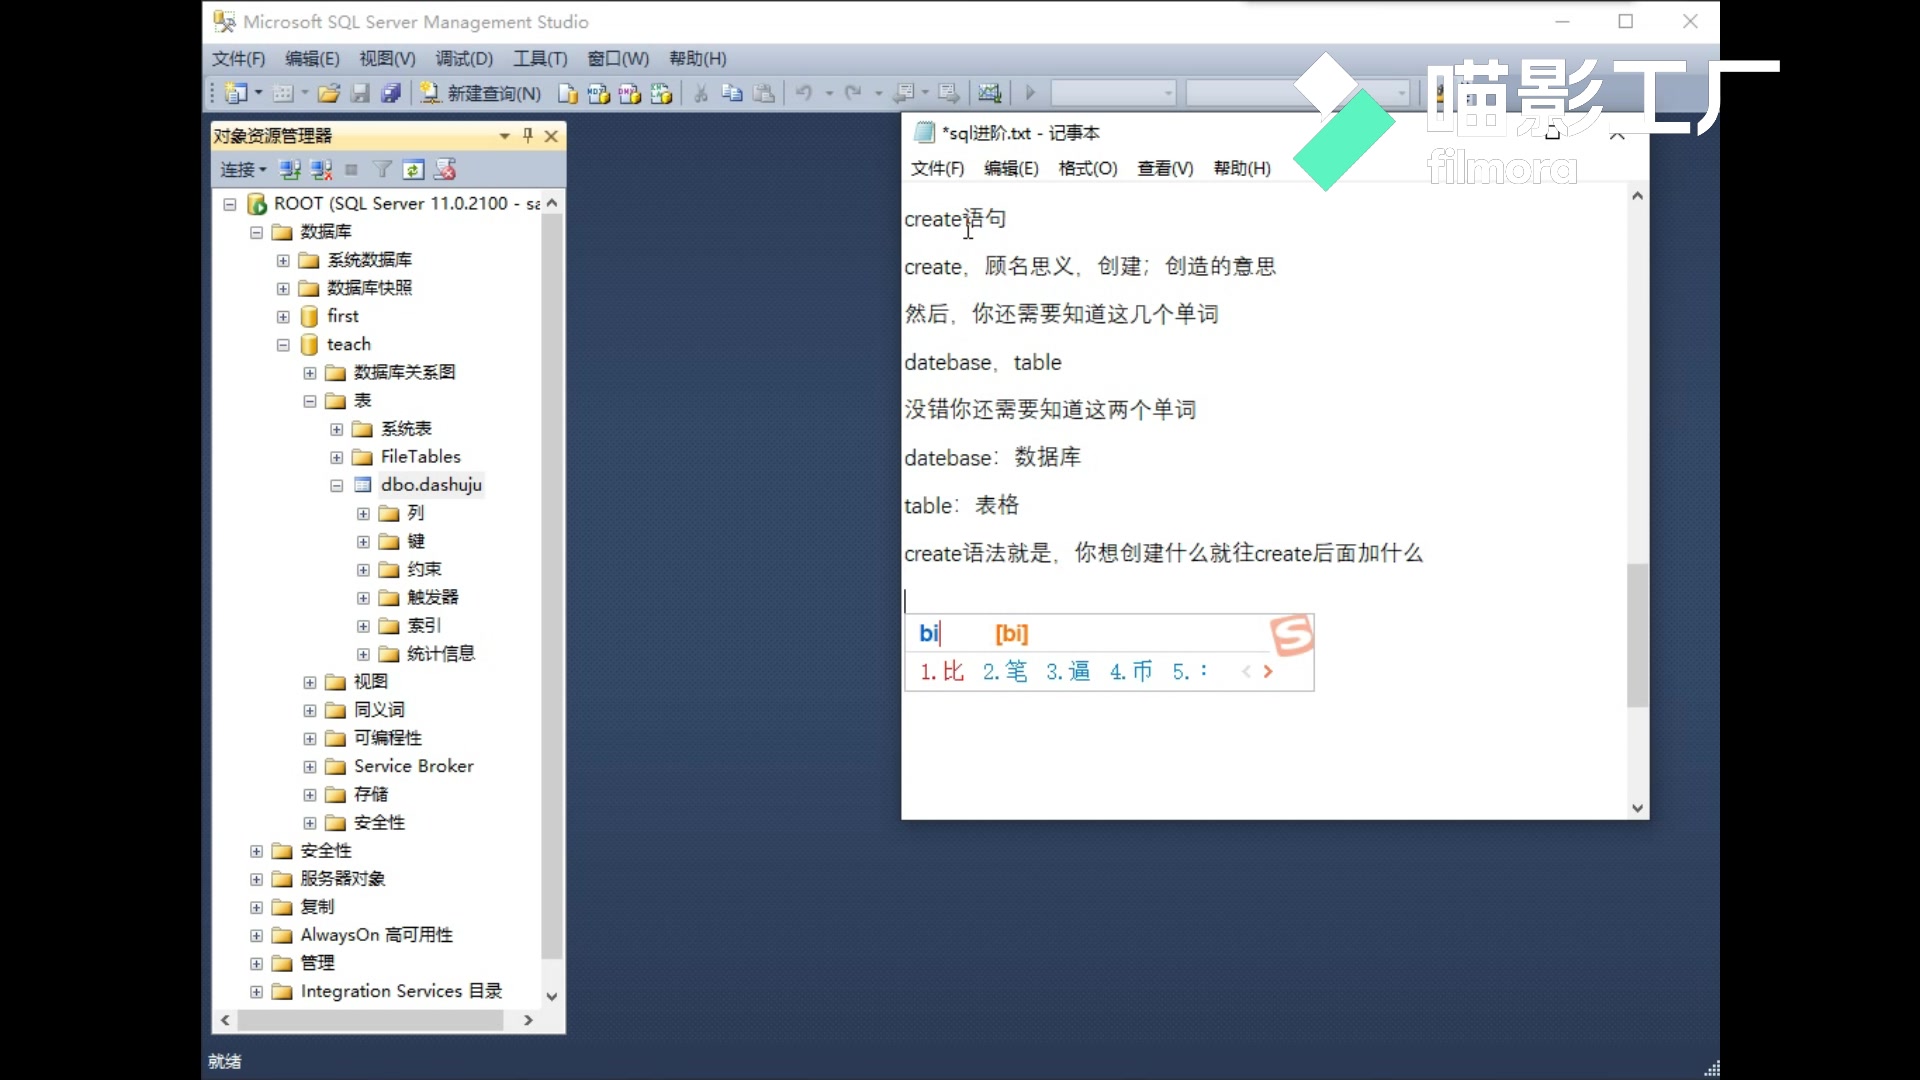This screenshot has width=1920, height=1080.
Task: Select the FileTables tree item
Action: [420, 457]
